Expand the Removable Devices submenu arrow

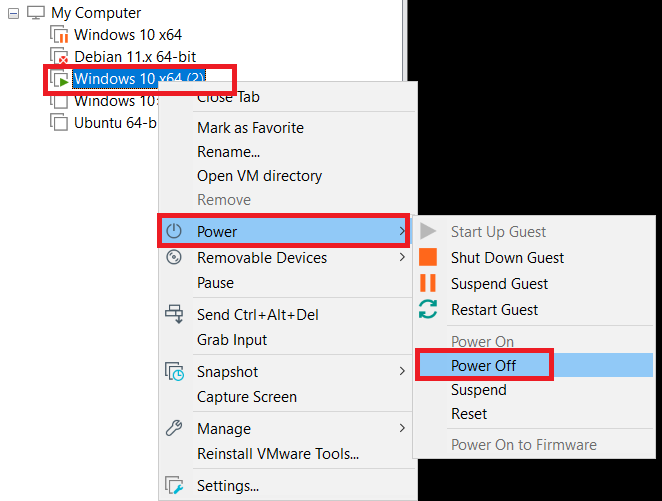coord(402,258)
